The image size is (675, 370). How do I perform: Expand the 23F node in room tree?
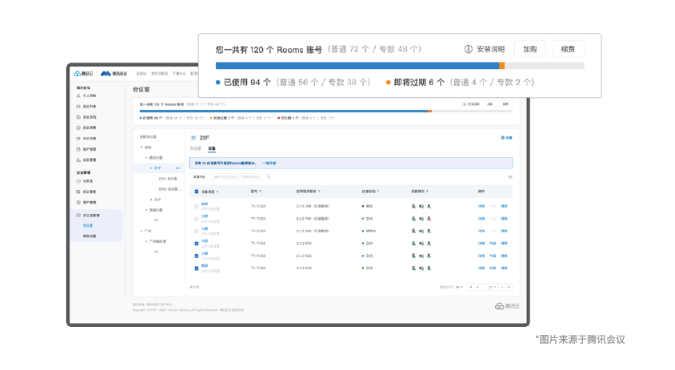point(151,200)
